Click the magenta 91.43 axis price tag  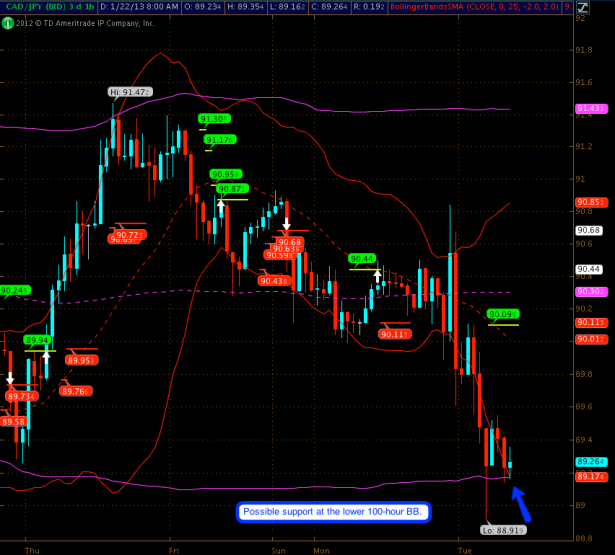point(588,108)
